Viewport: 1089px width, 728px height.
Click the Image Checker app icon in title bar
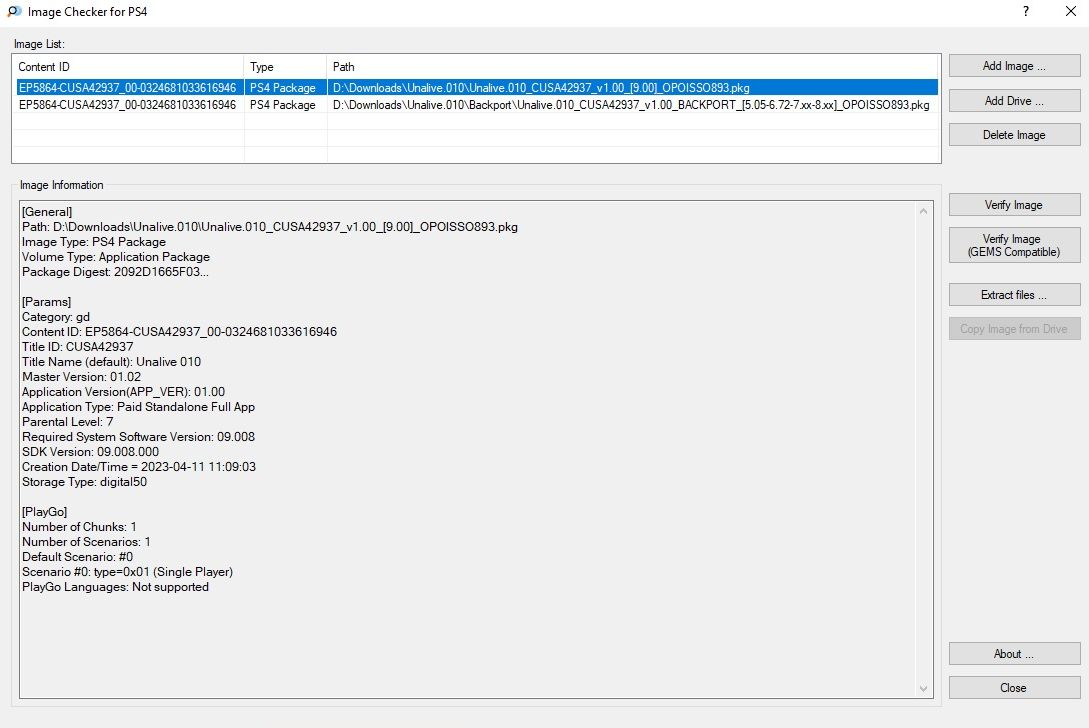[14, 12]
